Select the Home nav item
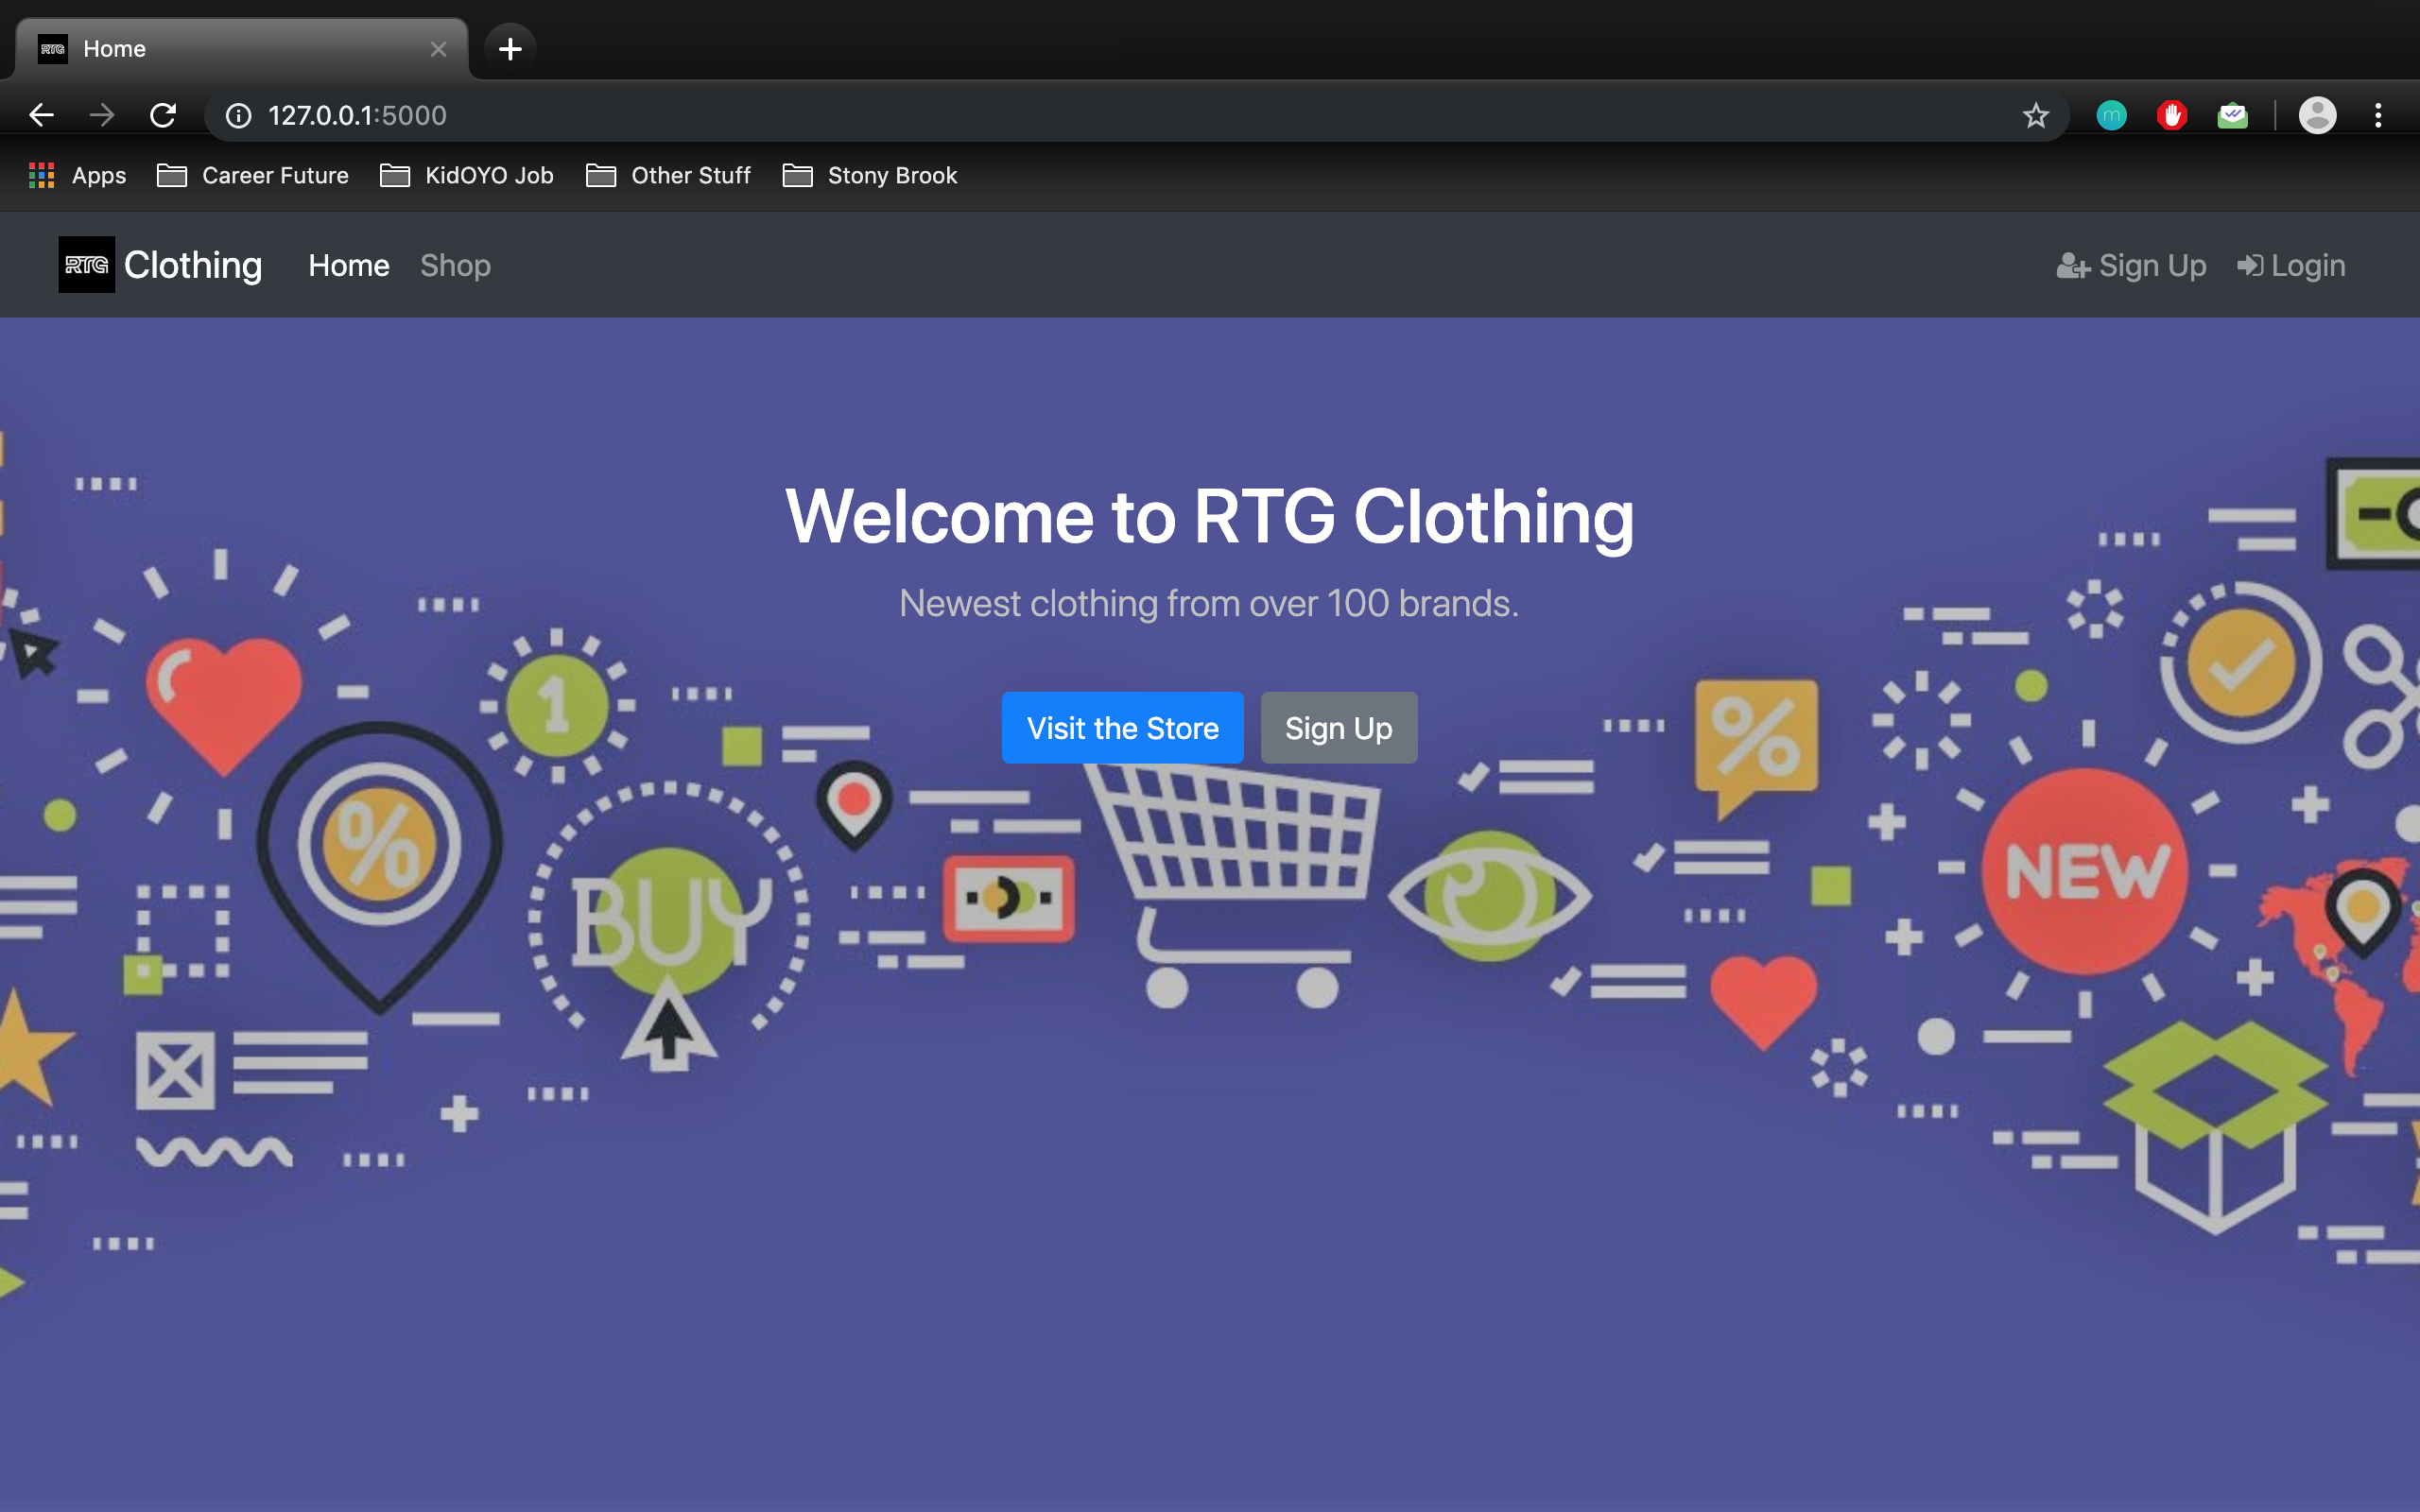Image resolution: width=2420 pixels, height=1512 pixels. [x=348, y=266]
